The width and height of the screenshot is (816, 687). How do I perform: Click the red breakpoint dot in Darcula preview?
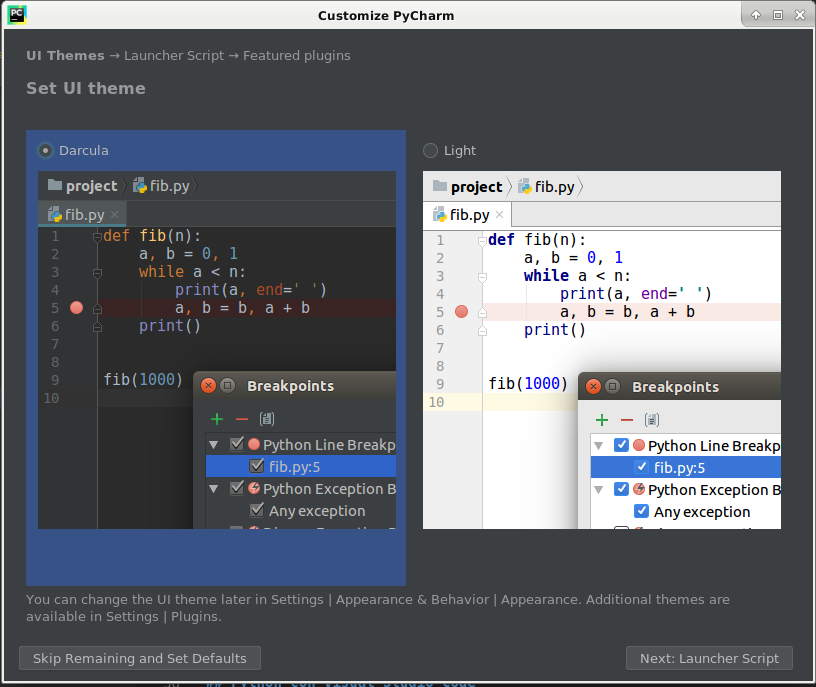(x=77, y=308)
